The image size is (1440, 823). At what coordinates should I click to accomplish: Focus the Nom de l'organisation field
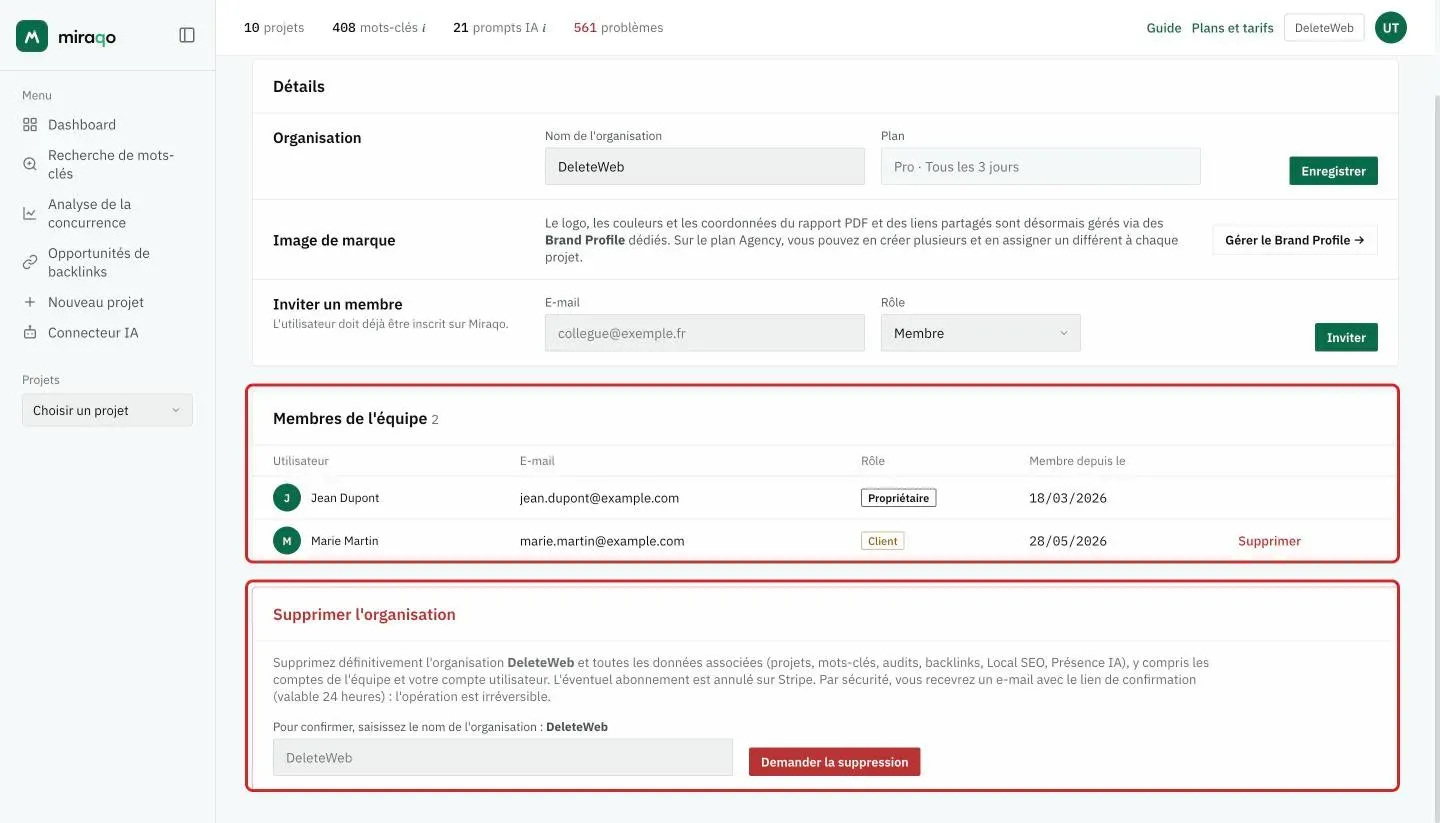point(705,167)
